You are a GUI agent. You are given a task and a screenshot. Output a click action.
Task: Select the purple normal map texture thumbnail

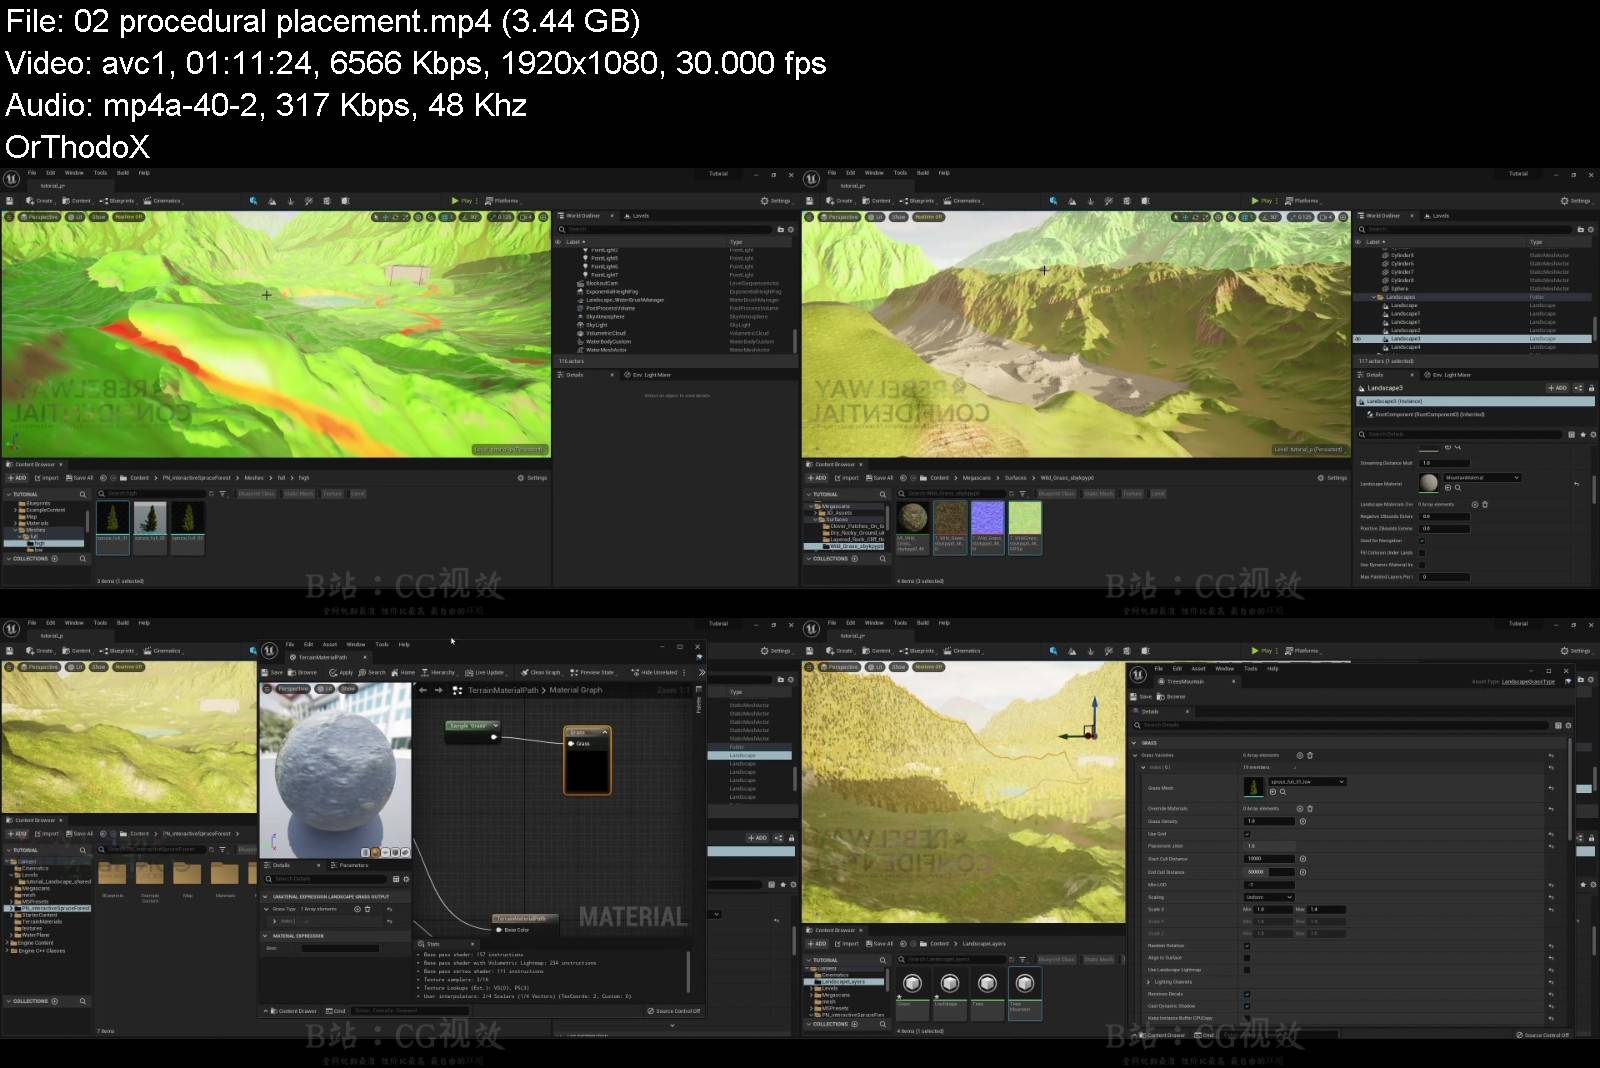point(987,518)
